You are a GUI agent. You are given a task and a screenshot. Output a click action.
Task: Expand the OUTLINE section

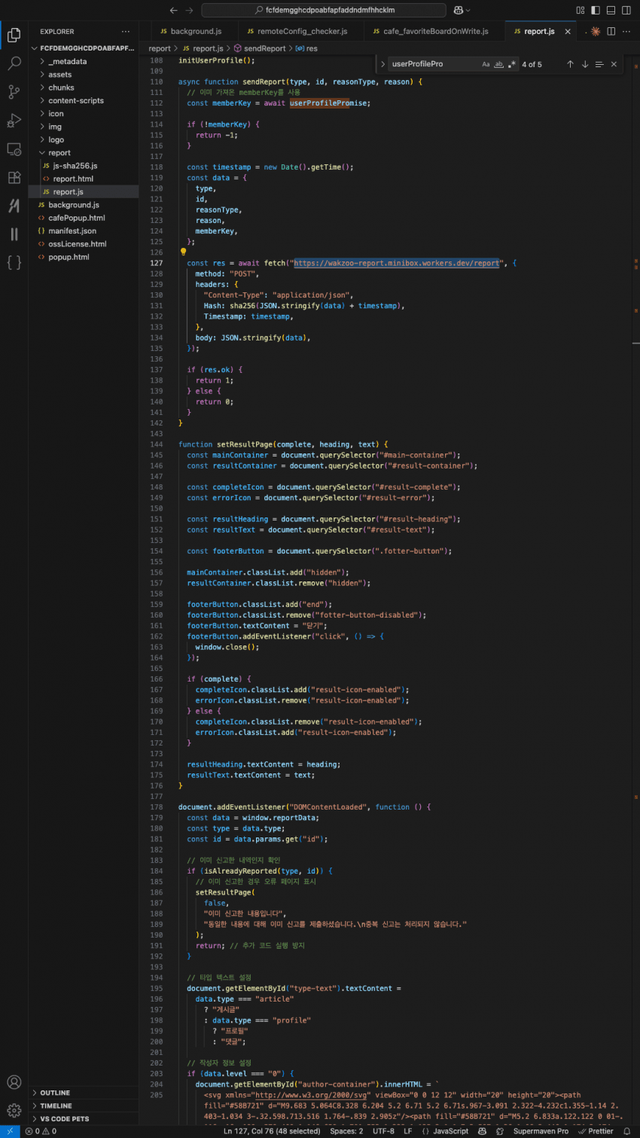(x=55, y=1093)
